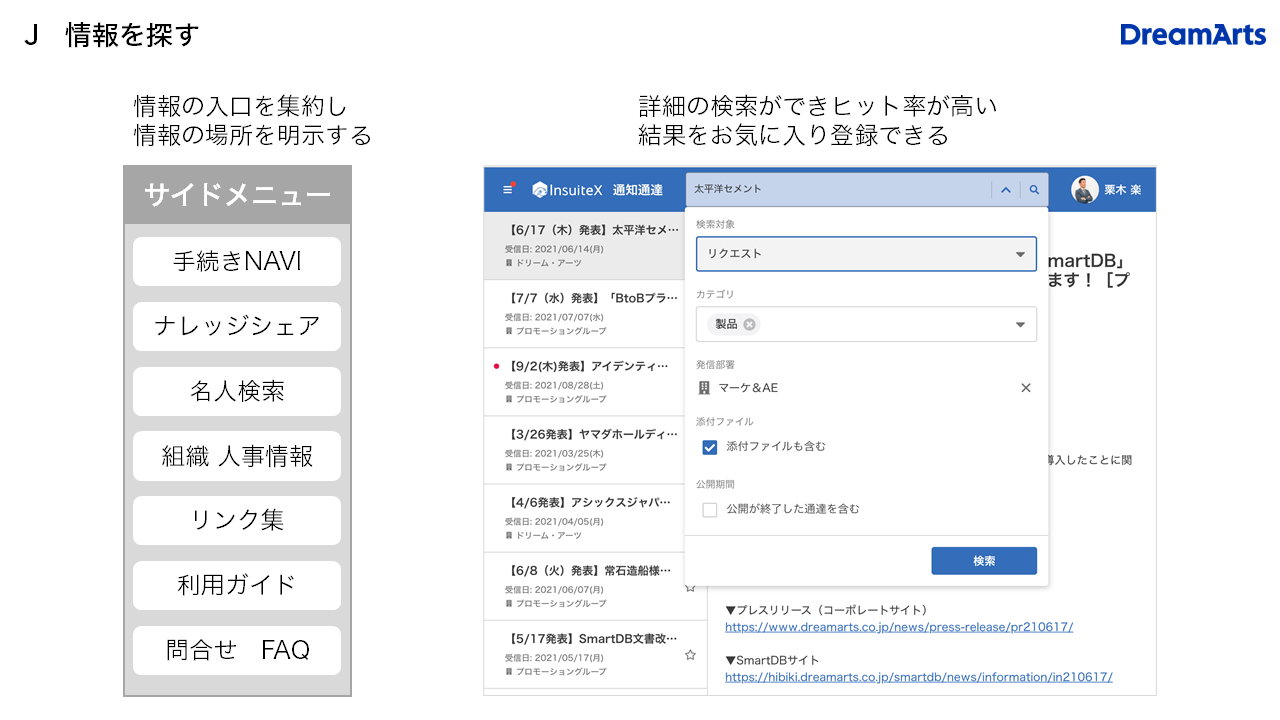Open 利用ガイド menu item
This screenshot has height=720, width=1280.
click(x=237, y=585)
